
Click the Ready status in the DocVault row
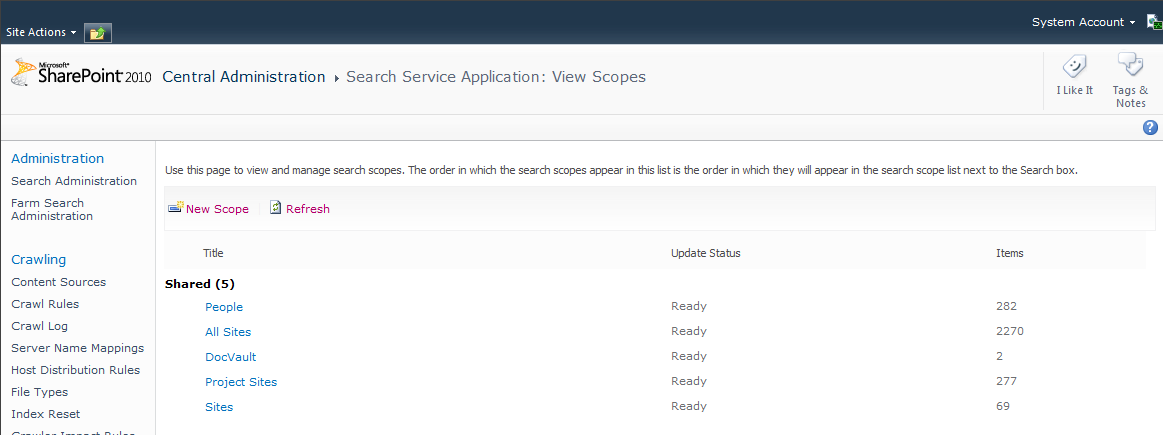689,356
